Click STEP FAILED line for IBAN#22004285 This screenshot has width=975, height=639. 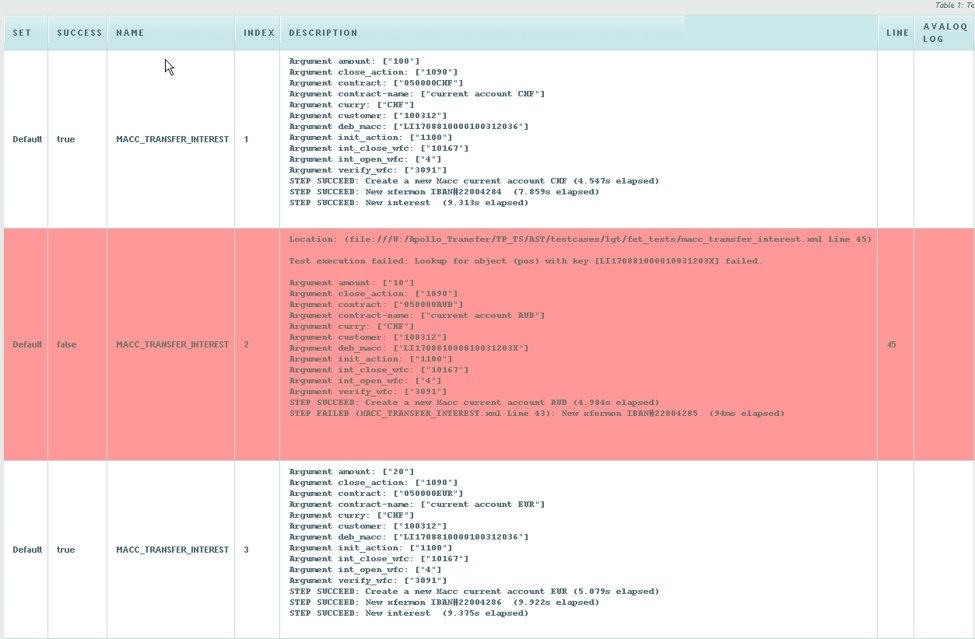537,413
